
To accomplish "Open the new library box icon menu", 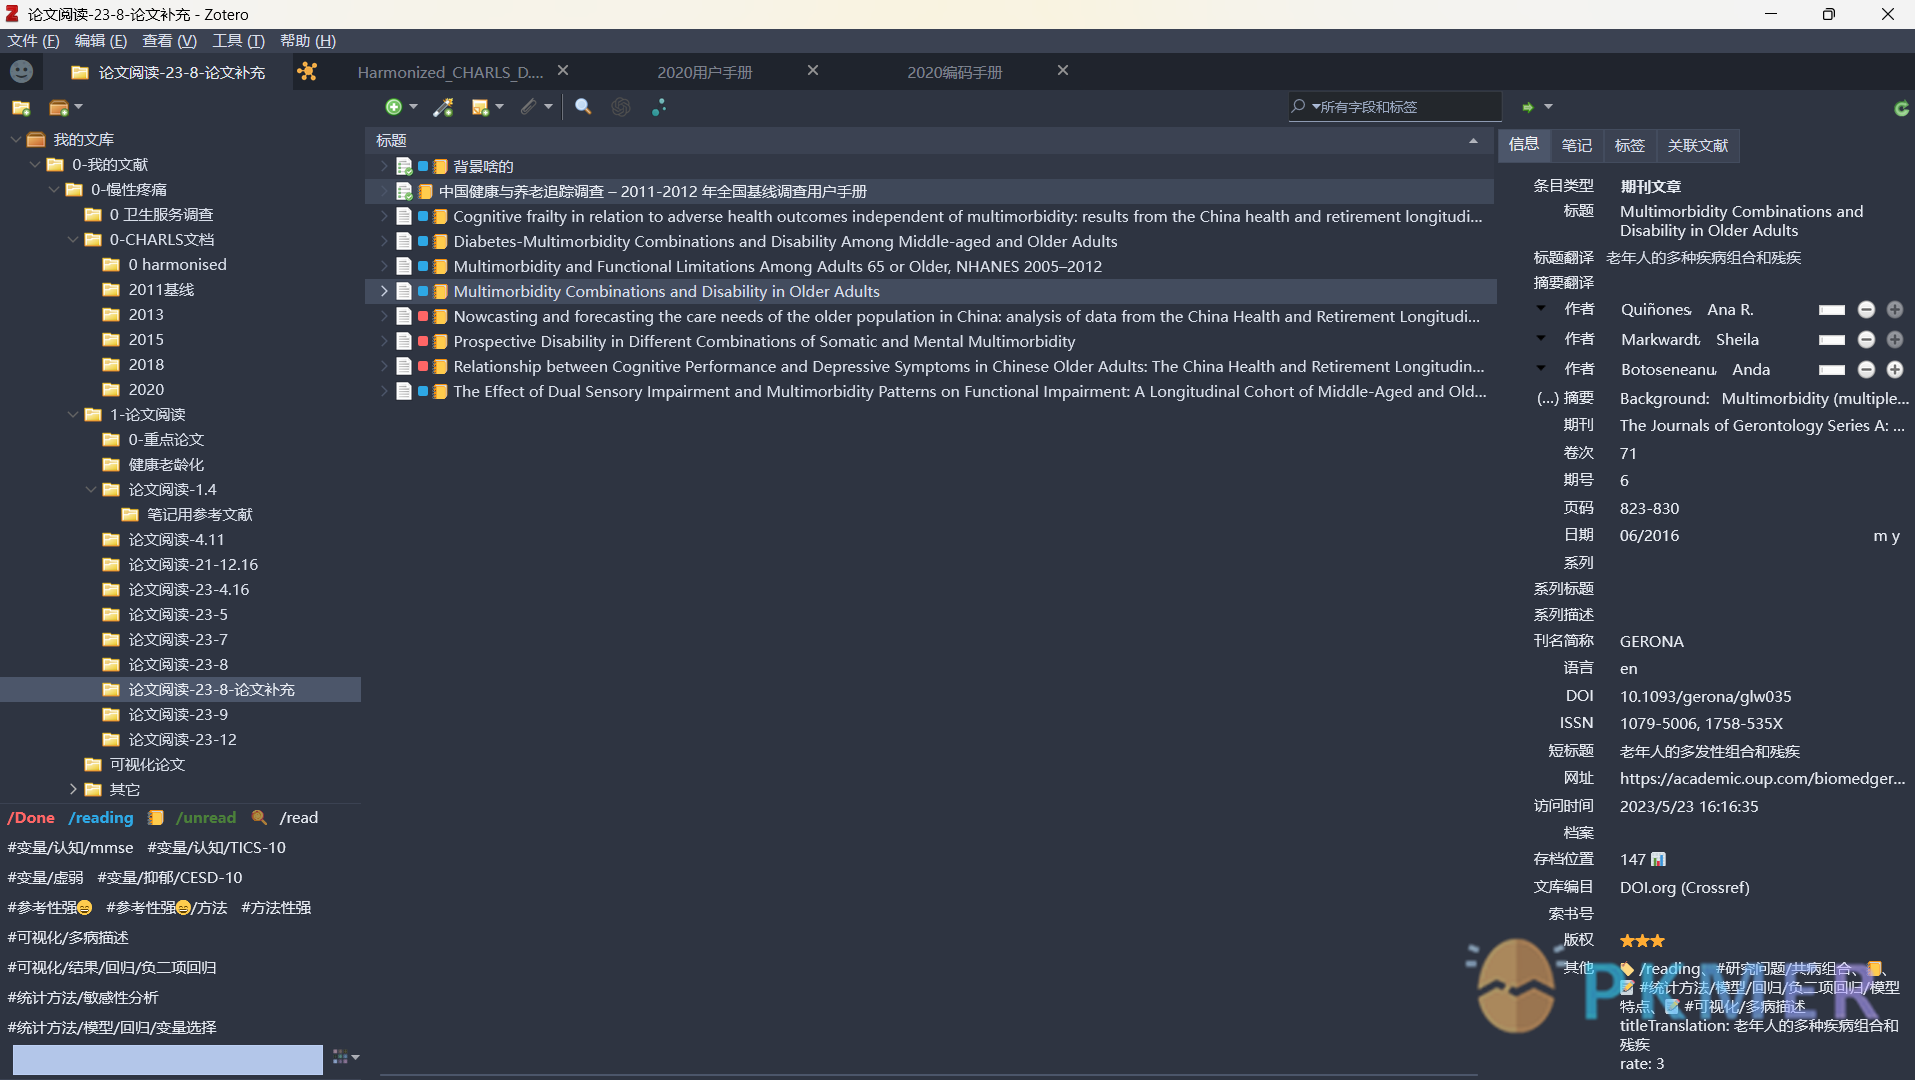I will 65,107.
